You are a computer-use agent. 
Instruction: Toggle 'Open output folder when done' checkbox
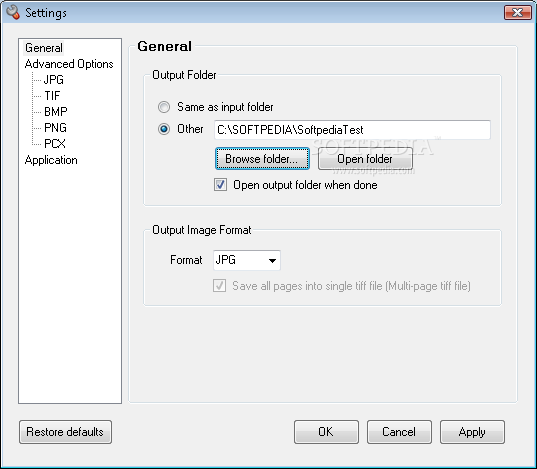point(220,185)
